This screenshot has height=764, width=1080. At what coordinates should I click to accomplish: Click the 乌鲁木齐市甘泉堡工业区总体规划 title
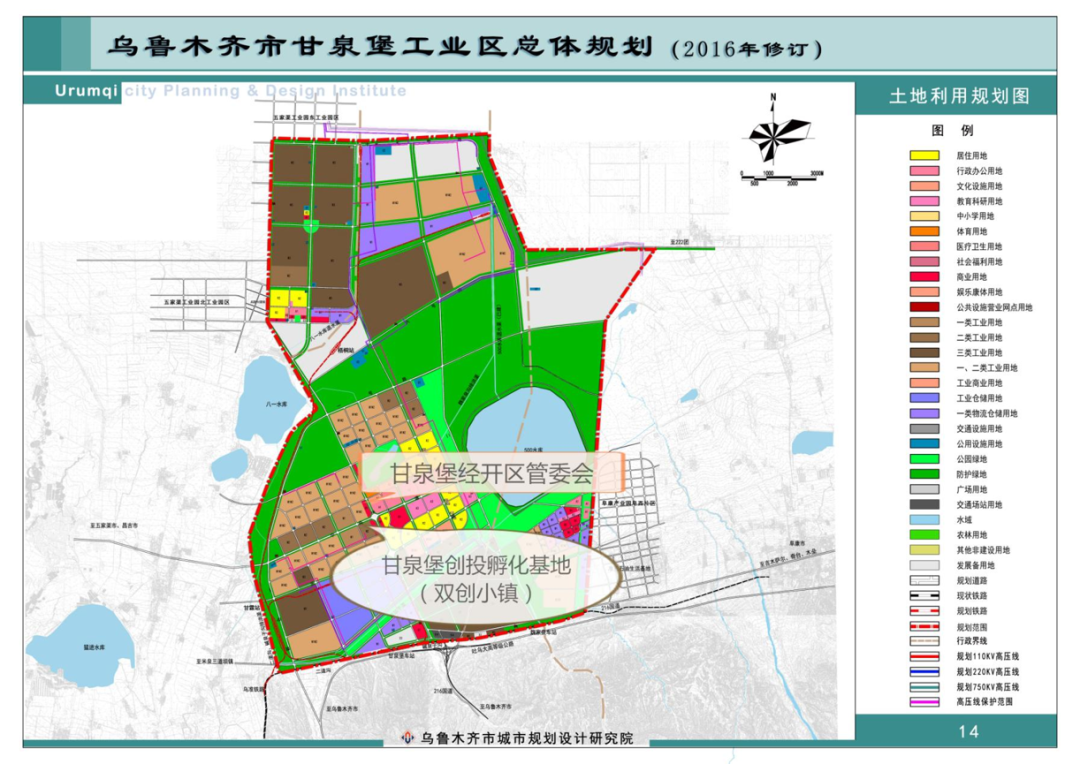click(x=380, y=46)
